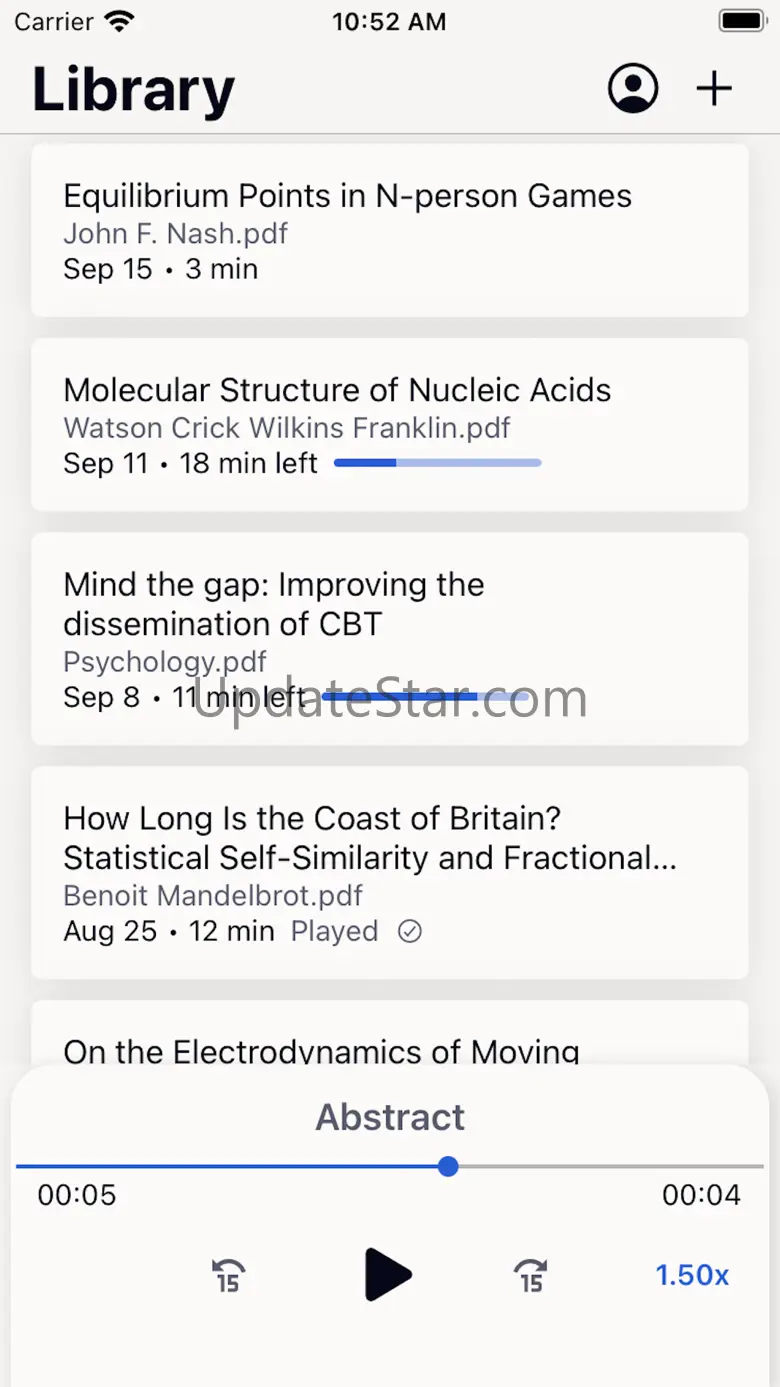Tap the Wi-Fi status icon
The image size is (780, 1387).
[x=119, y=22]
